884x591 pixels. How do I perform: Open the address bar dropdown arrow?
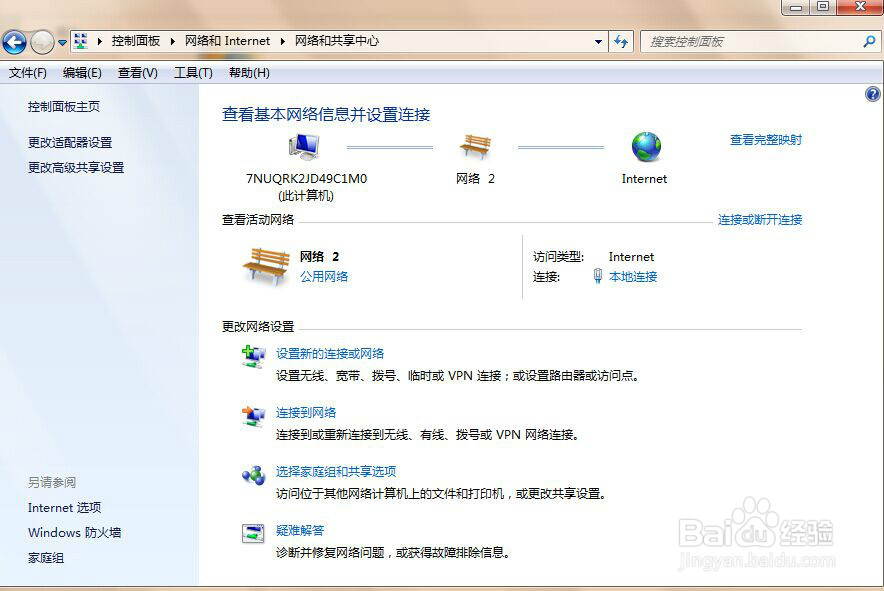(x=597, y=41)
